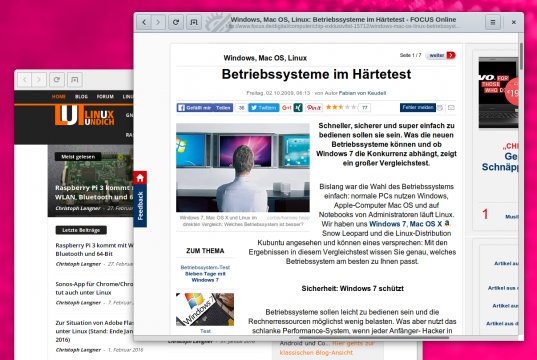The height and width of the screenshot is (360, 537).
Task: Email the article via envelope icon
Action: 451,108
